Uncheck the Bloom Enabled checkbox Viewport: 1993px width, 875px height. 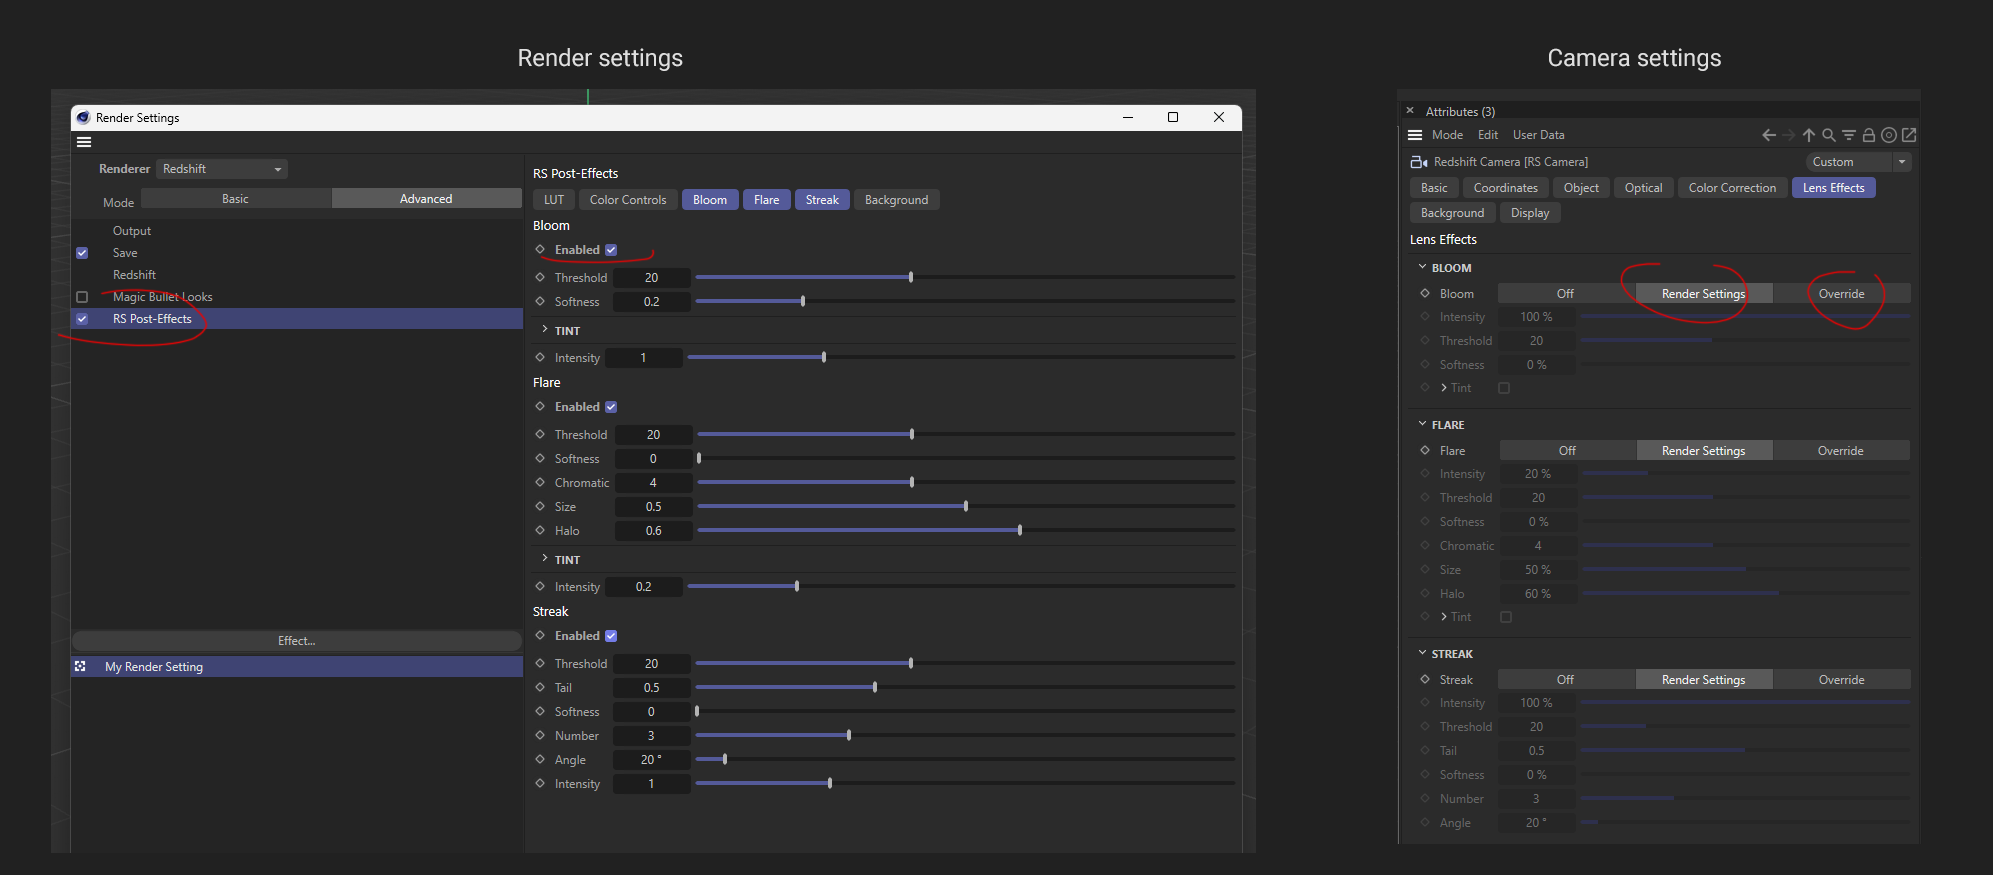pos(611,250)
